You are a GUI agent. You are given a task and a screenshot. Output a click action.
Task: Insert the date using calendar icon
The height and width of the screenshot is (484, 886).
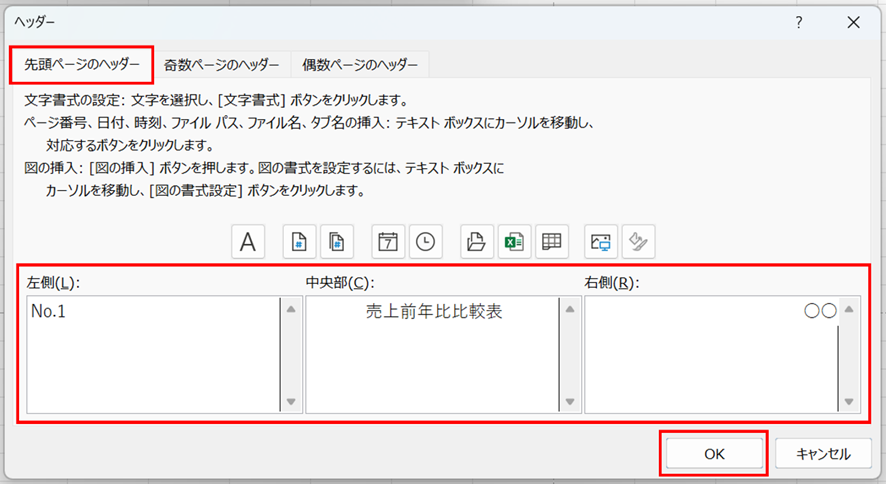[387, 241]
